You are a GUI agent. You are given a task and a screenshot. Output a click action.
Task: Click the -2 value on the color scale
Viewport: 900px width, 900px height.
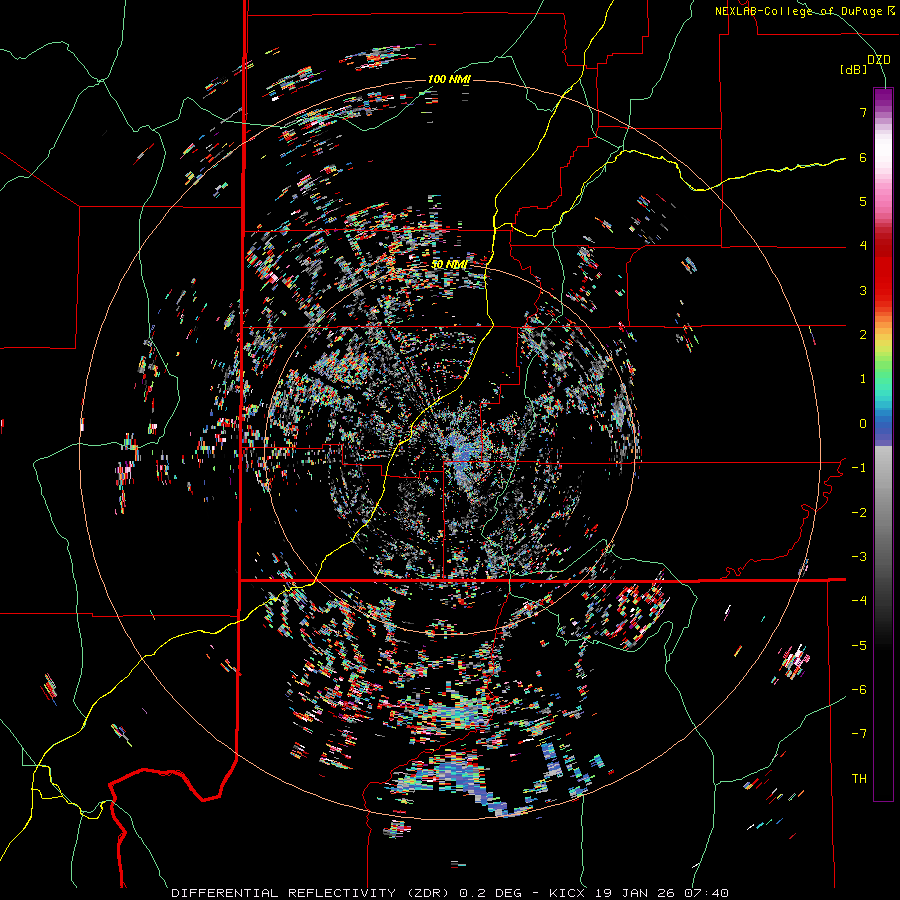coord(859,513)
